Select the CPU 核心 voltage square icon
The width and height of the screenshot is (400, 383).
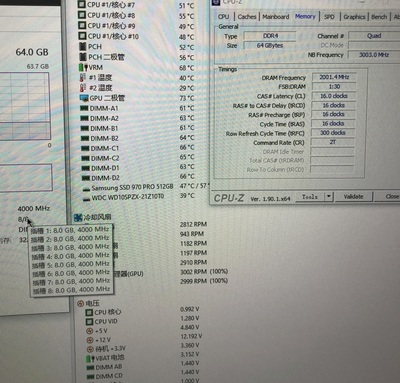[x=89, y=312]
